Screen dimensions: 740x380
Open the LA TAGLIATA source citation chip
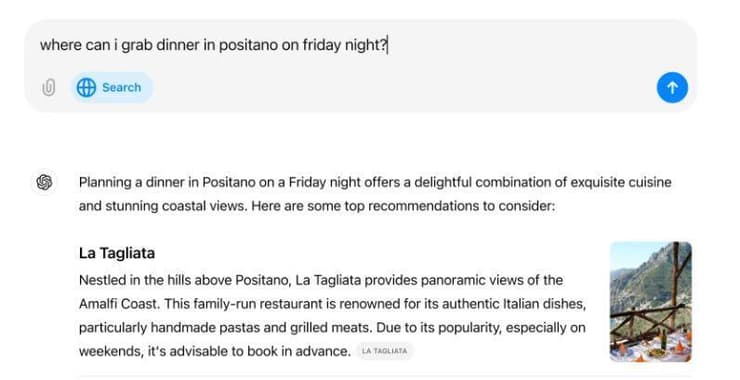(384, 351)
